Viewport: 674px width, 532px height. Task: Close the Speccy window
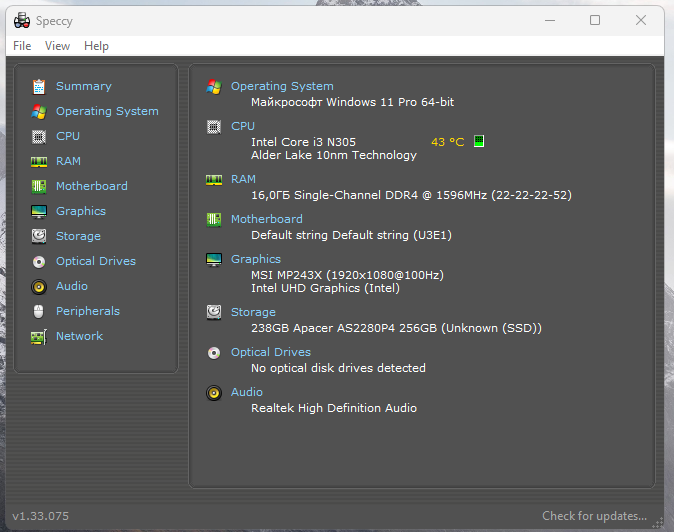point(641,20)
